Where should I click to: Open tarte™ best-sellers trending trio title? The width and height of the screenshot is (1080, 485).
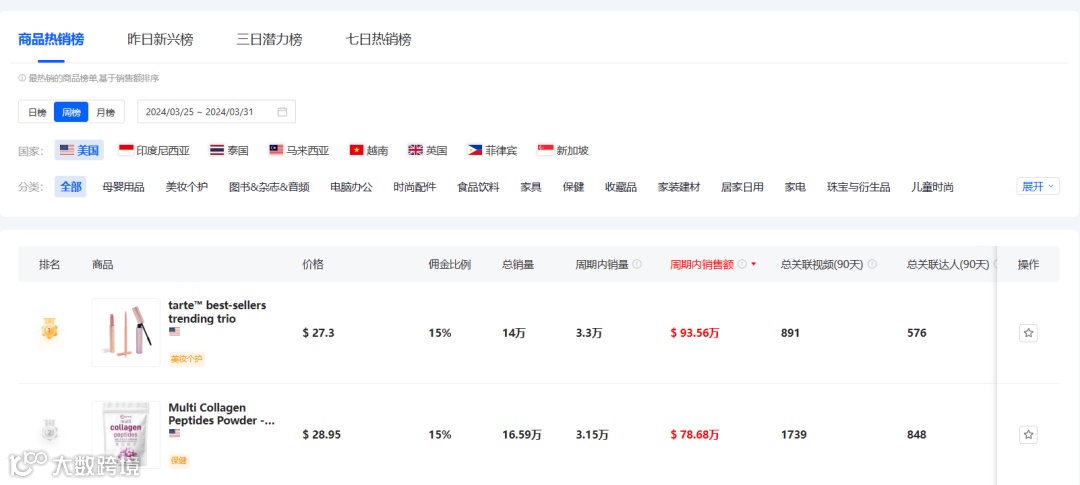[x=217, y=311]
